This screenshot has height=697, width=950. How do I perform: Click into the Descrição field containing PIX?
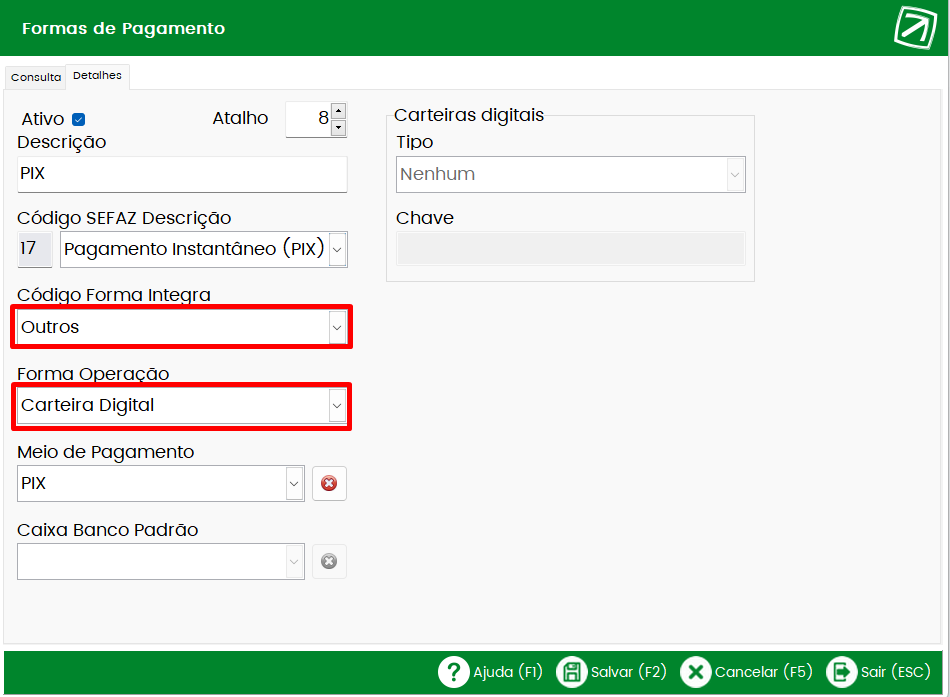click(x=182, y=174)
